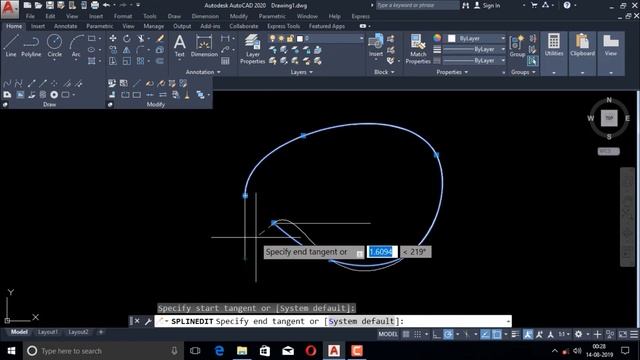Toggle lineweight display in status bar
640x360 pixels.
tap(516, 334)
